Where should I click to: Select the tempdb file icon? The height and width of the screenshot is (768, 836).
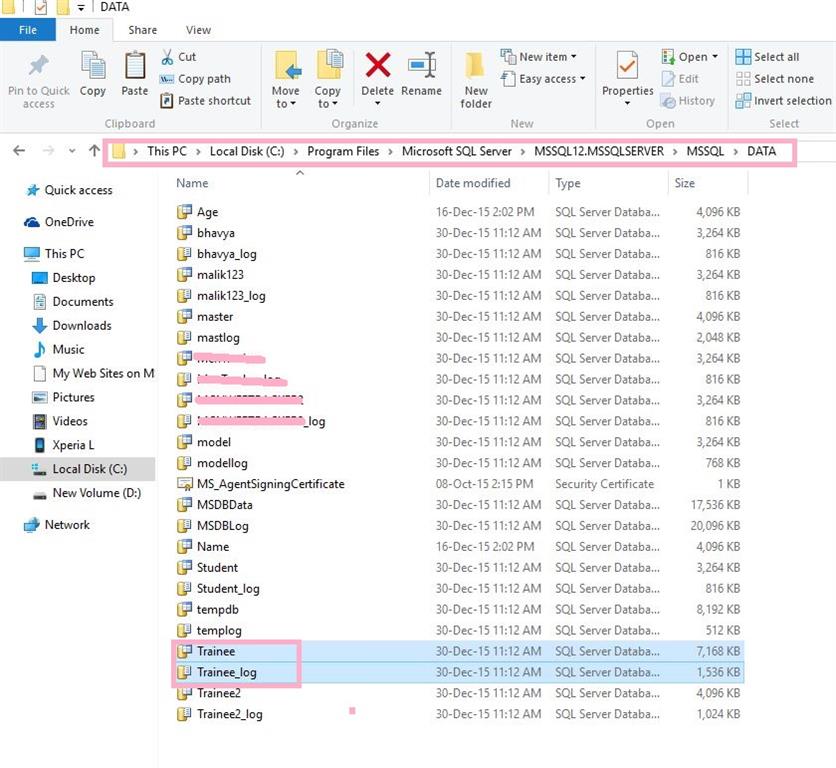tap(184, 609)
